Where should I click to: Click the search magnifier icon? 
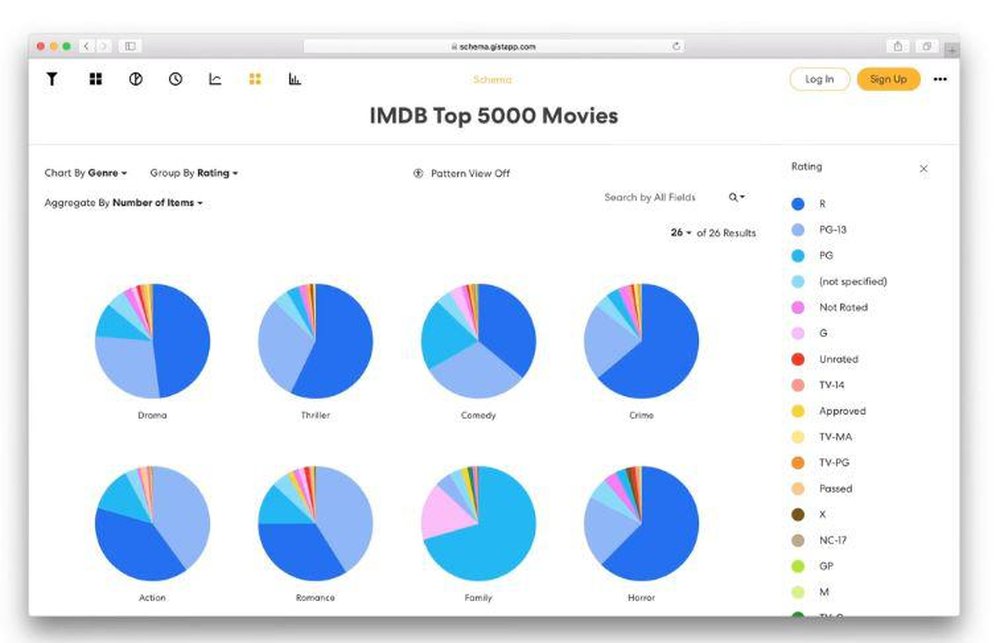733,198
